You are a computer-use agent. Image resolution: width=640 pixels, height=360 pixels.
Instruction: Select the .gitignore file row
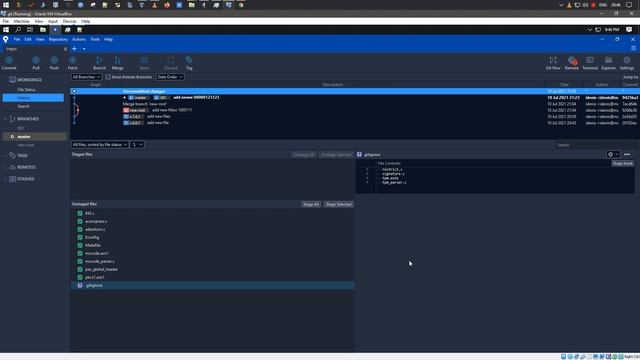[x=213, y=285]
